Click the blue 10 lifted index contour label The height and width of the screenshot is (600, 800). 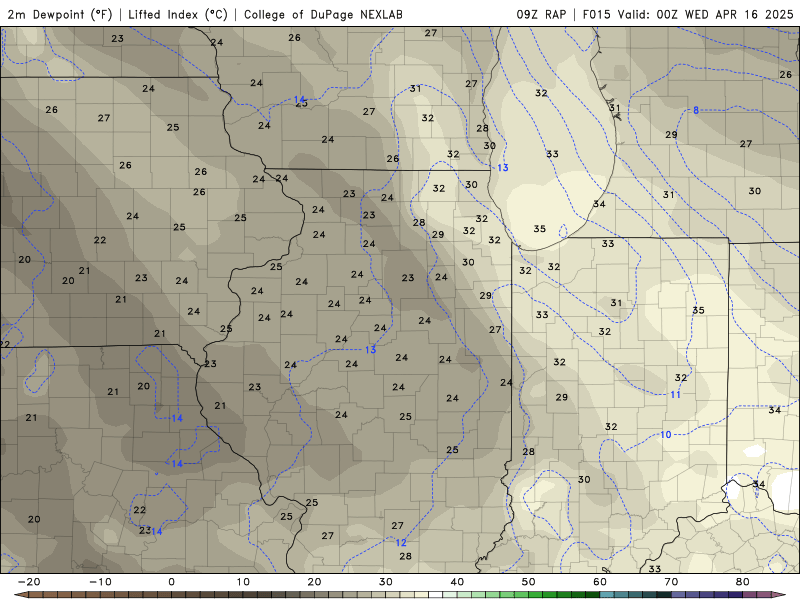[666, 435]
